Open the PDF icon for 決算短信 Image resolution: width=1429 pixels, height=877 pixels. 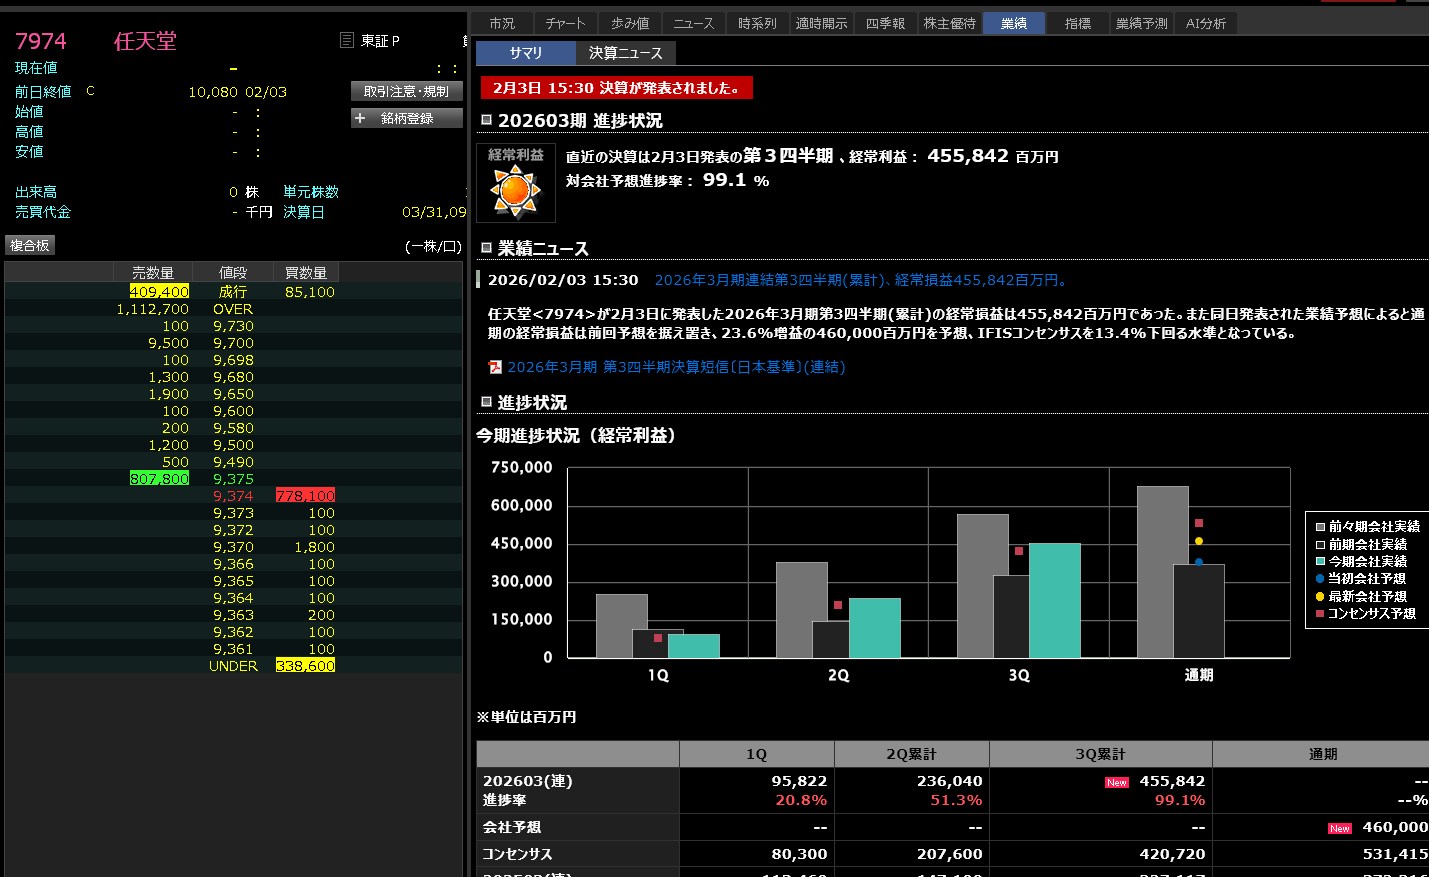pyautogui.click(x=494, y=367)
